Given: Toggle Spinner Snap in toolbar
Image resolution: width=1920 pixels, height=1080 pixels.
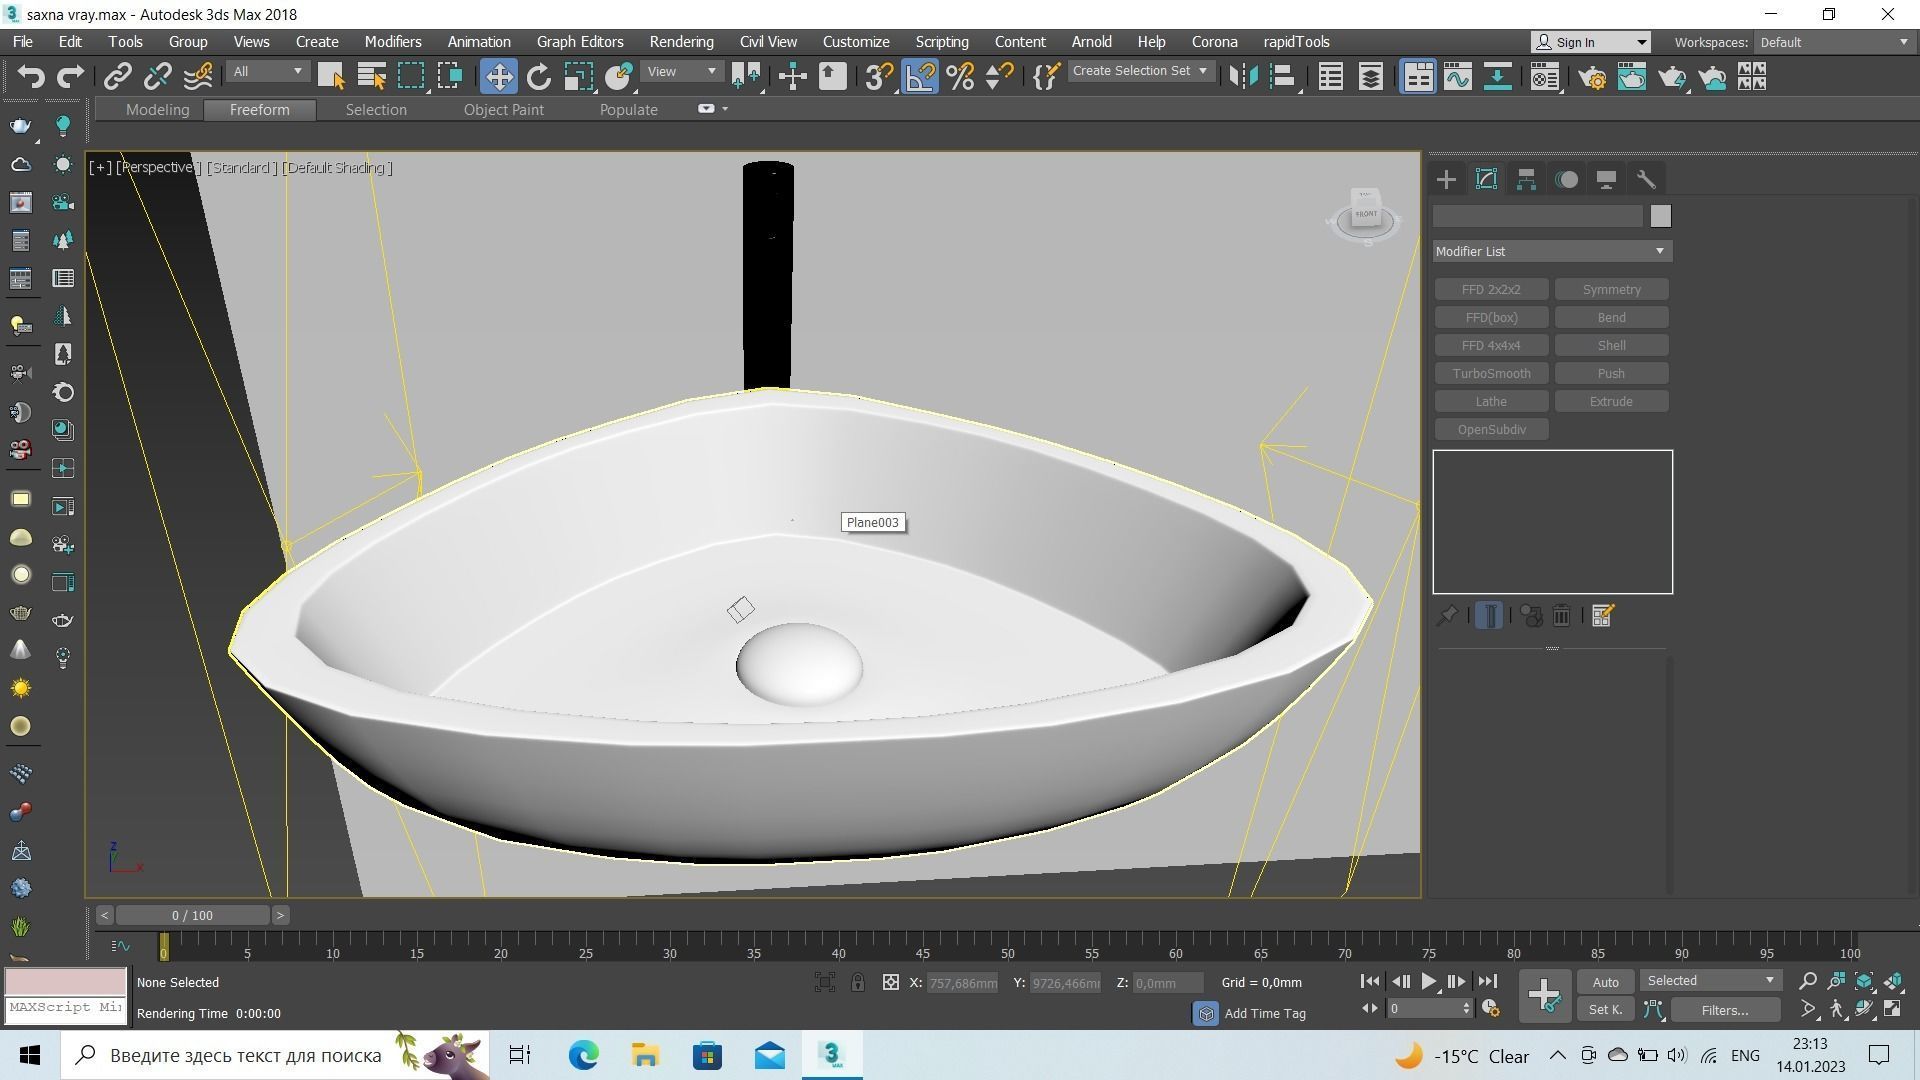Looking at the screenshot, I should tap(1000, 76).
